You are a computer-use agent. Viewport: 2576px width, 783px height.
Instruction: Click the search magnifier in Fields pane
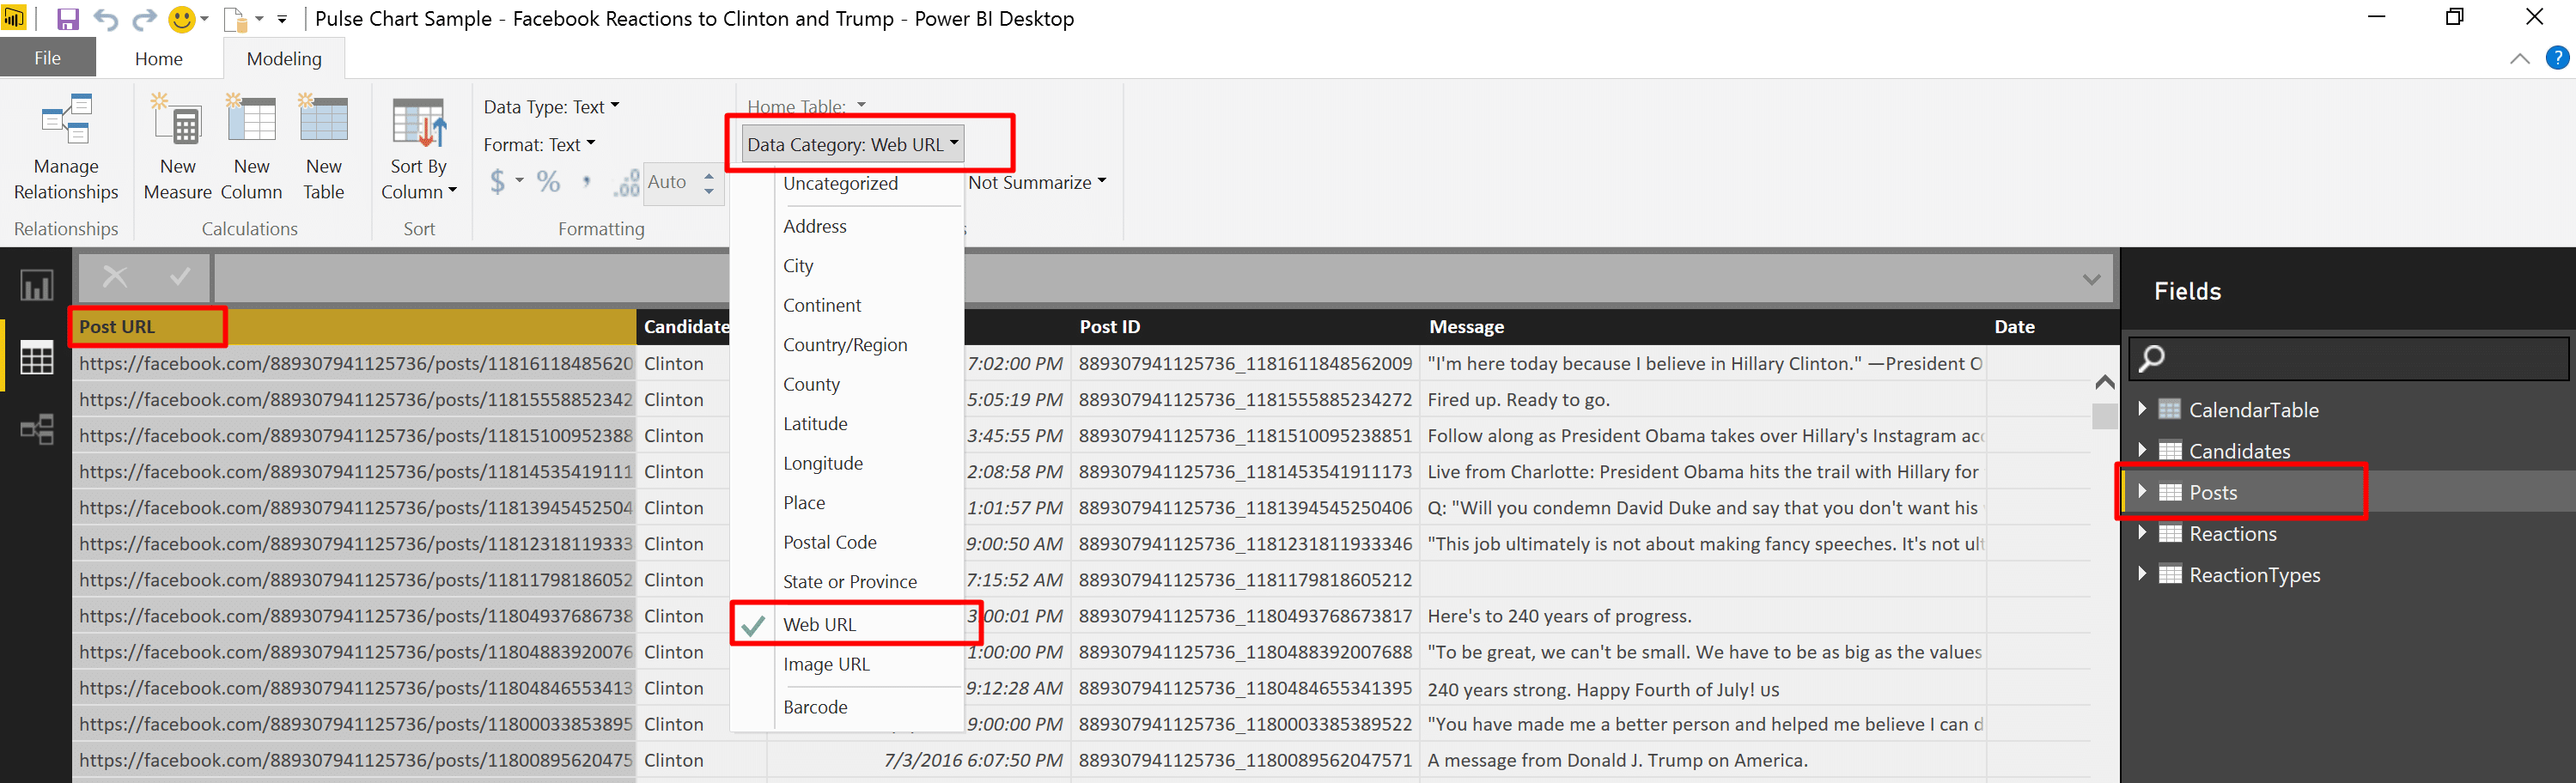pyautogui.click(x=2152, y=358)
